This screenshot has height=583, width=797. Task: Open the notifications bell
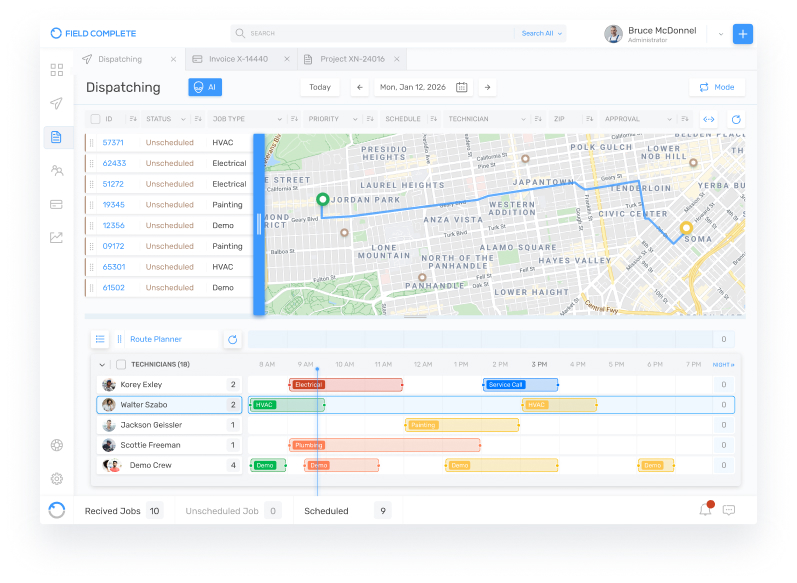click(706, 509)
